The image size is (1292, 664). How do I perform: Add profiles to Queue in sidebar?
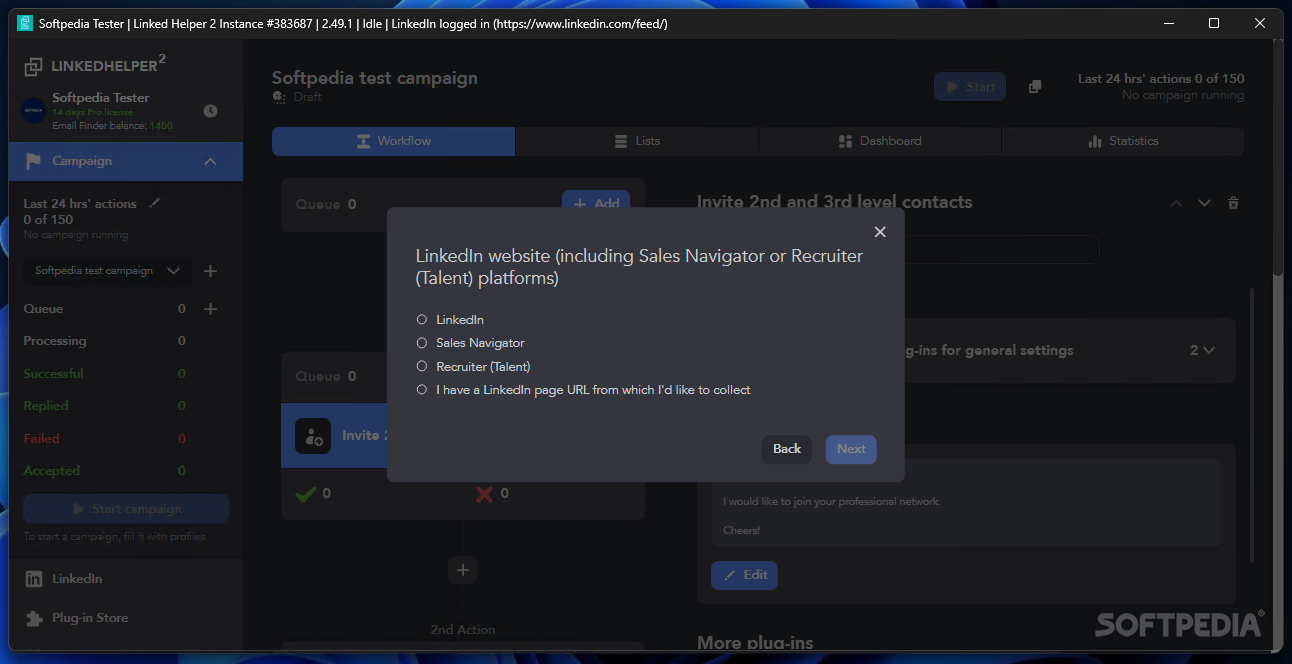click(210, 309)
